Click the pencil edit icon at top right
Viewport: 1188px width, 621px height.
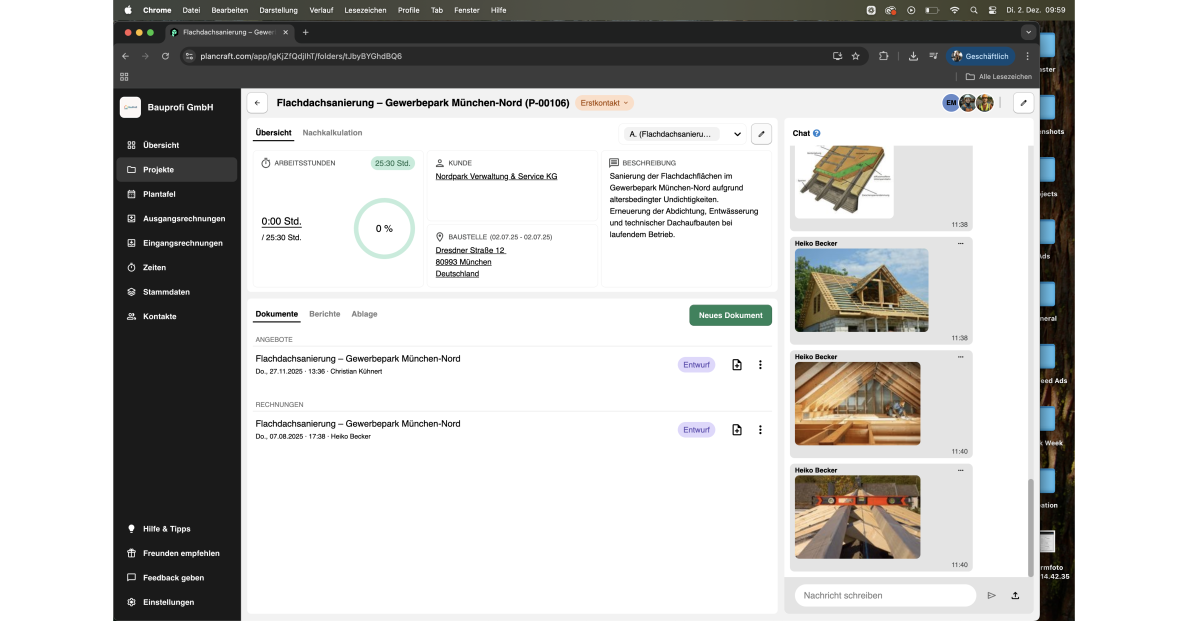click(x=1023, y=103)
